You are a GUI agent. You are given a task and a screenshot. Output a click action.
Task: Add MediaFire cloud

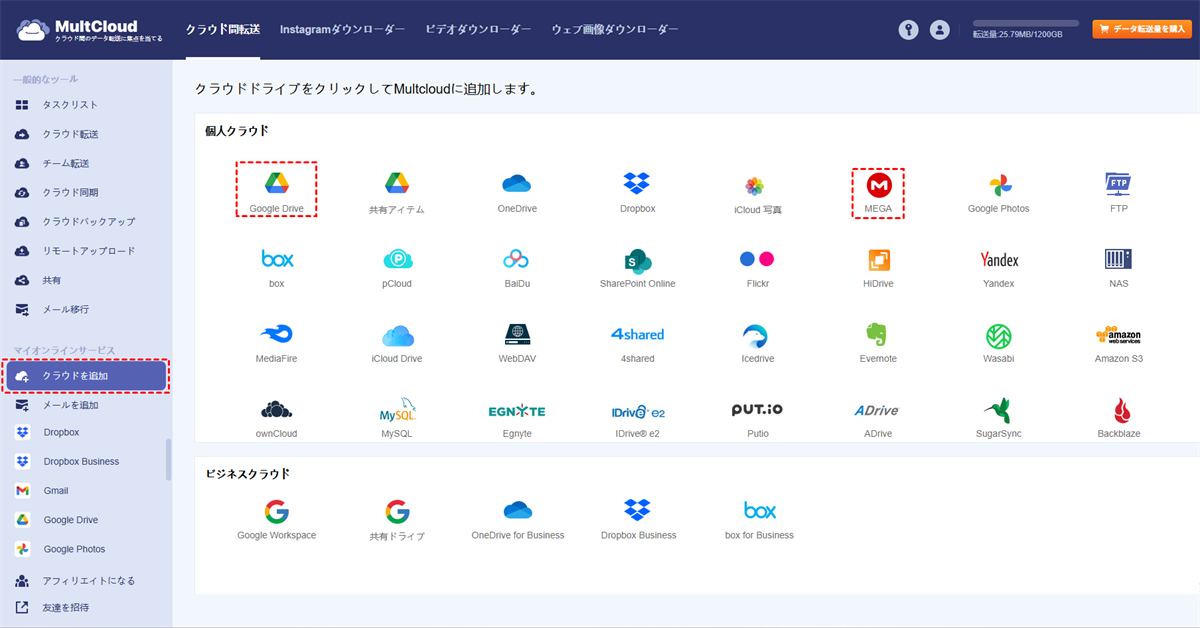276,334
